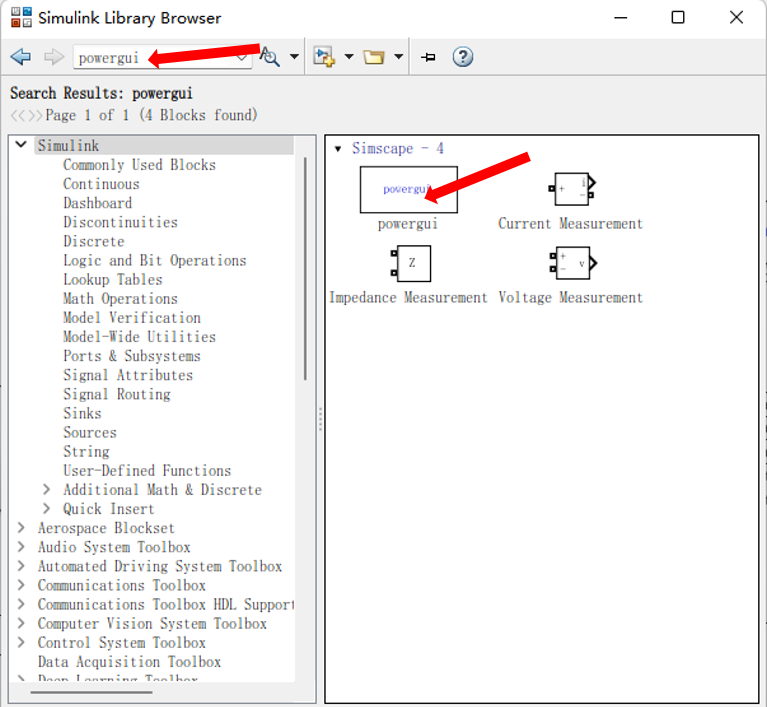Open the search options dropdown arrow
This screenshot has height=707, width=767.
coord(294,57)
